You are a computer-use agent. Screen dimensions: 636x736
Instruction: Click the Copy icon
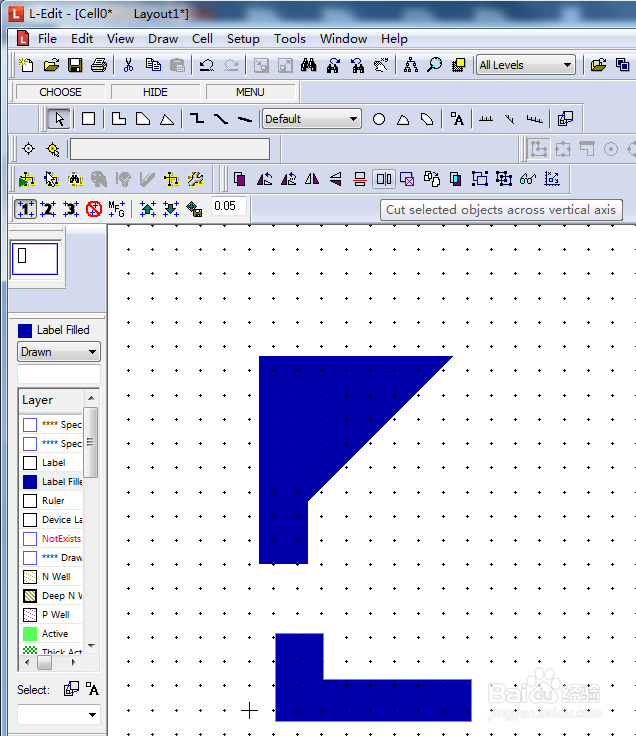point(153,65)
